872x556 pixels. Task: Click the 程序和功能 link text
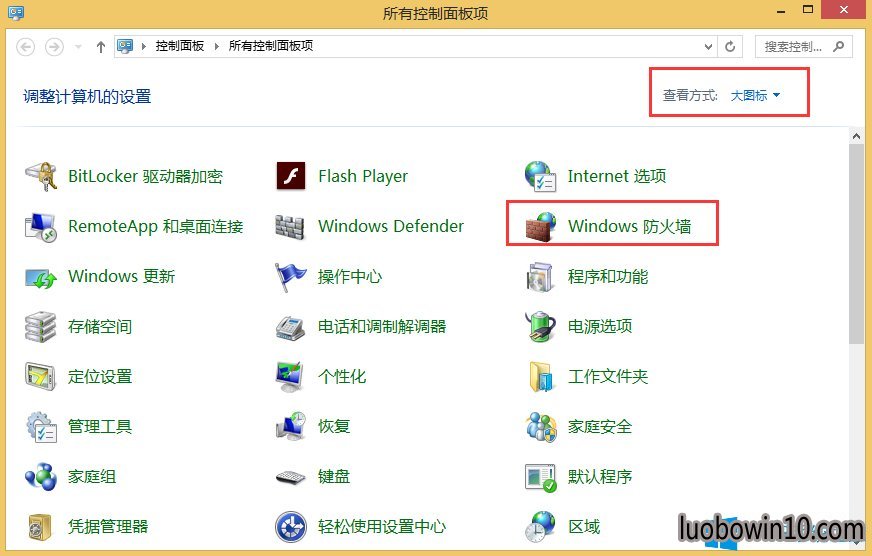(x=608, y=276)
